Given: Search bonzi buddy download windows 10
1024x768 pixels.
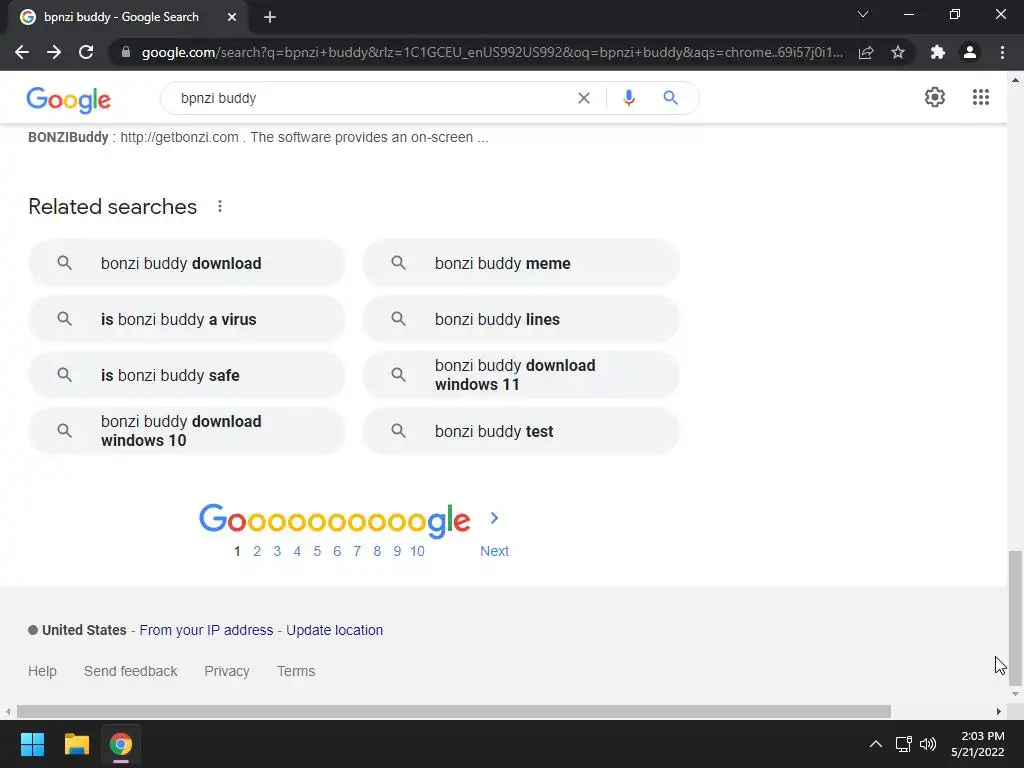Looking at the screenshot, I should tap(187, 431).
